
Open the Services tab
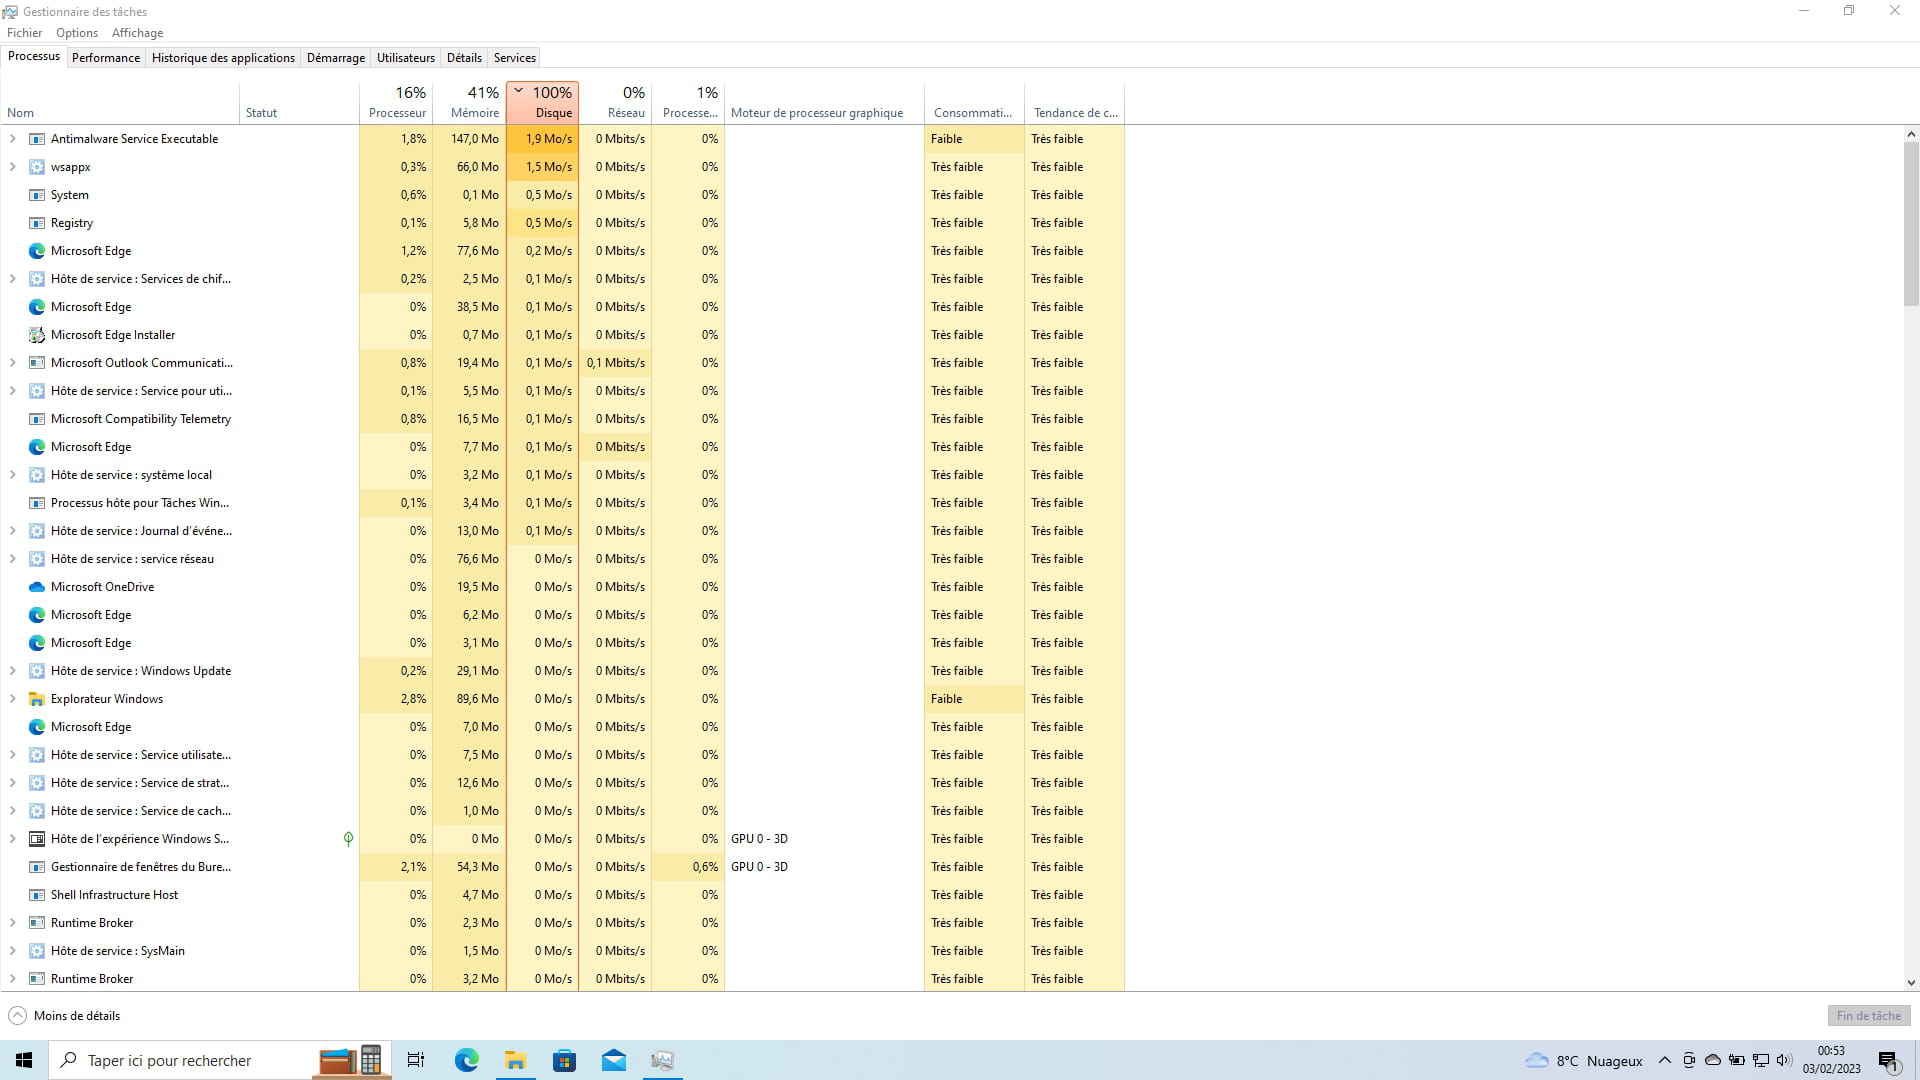click(x=515, y=58)
